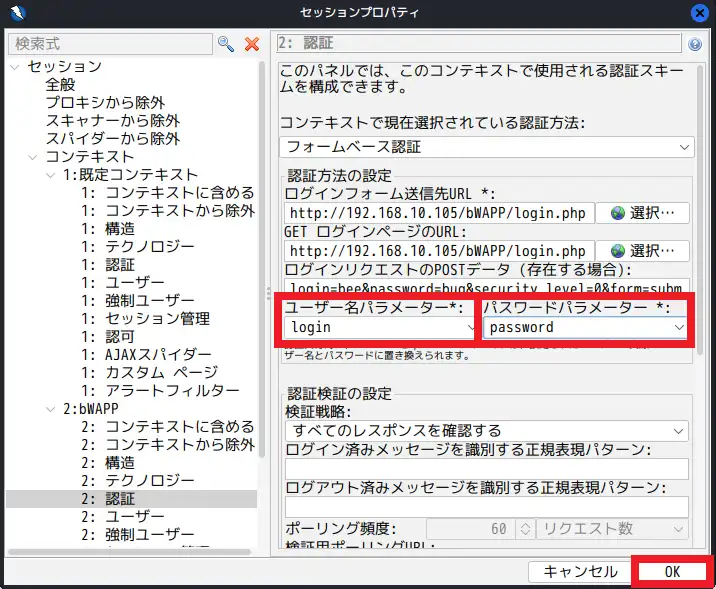Click the logged-out regex pattern field
The height and width of the screenshot is (589, 716).
[x=487, y=507]
